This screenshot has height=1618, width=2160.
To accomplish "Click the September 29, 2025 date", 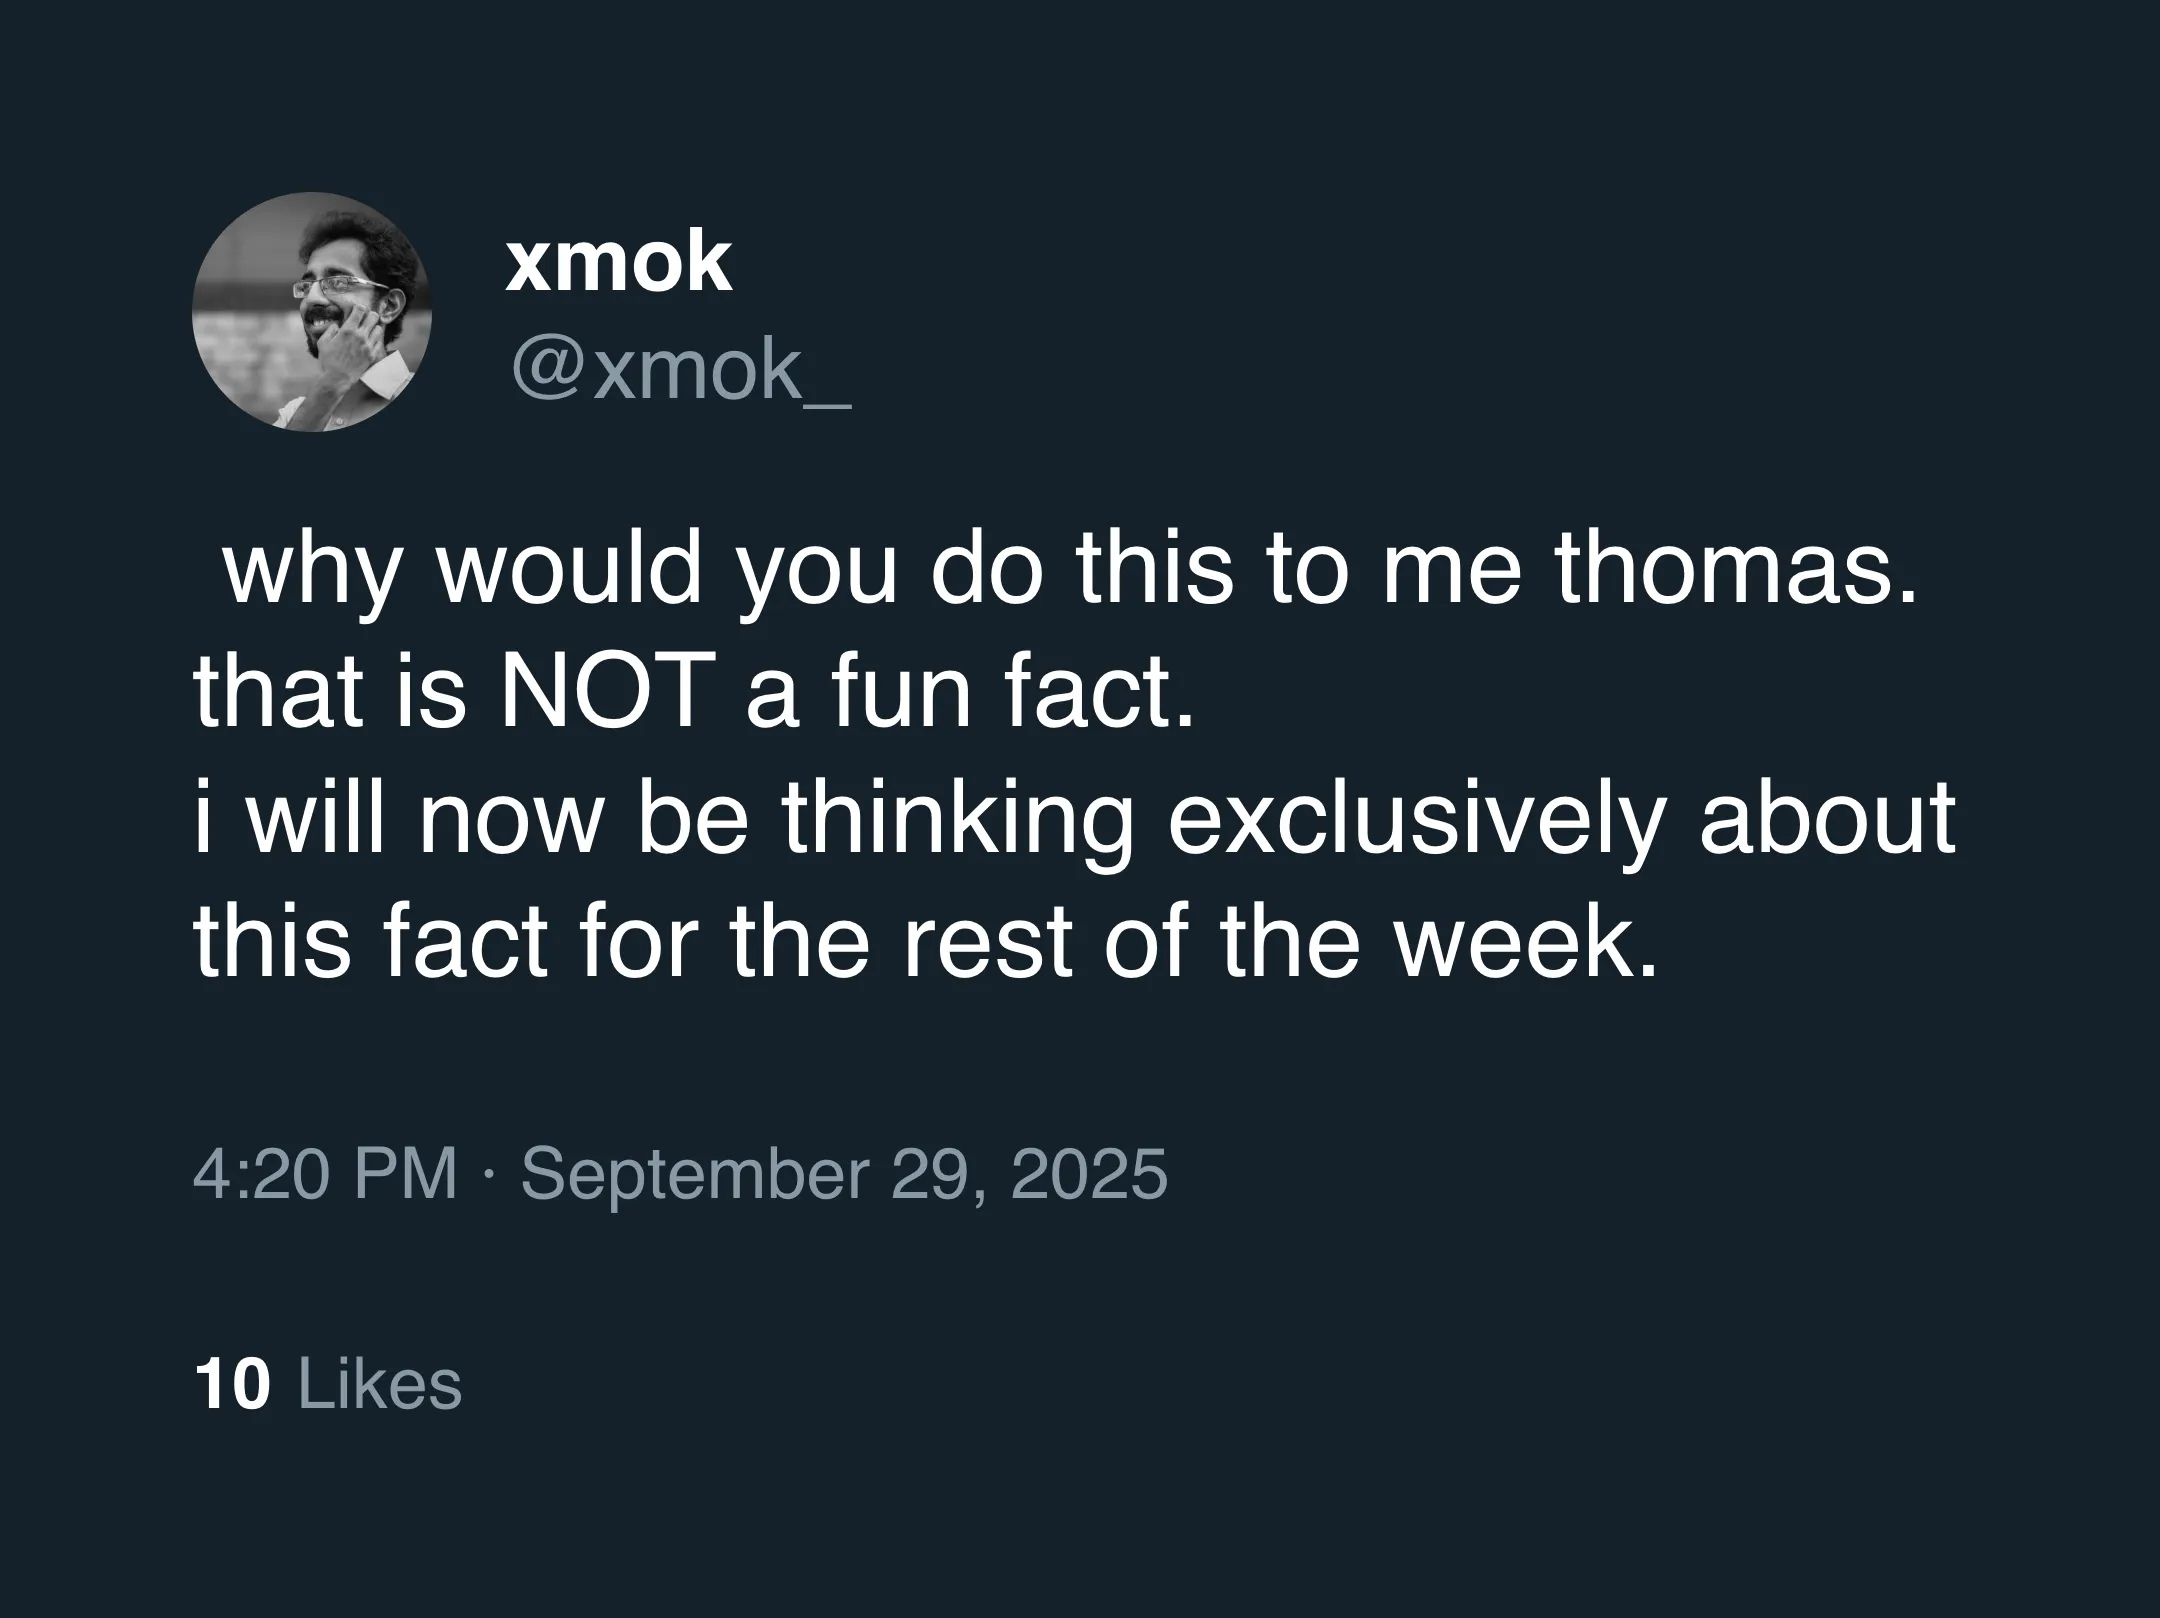I will (843, 1172).
